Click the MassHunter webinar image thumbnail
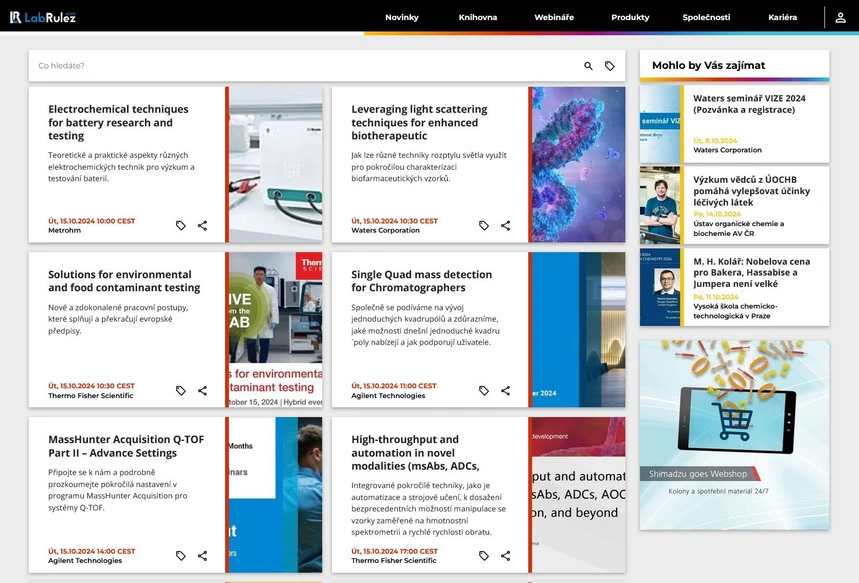Viewport: 859px width, 583px height. point(276,495)
